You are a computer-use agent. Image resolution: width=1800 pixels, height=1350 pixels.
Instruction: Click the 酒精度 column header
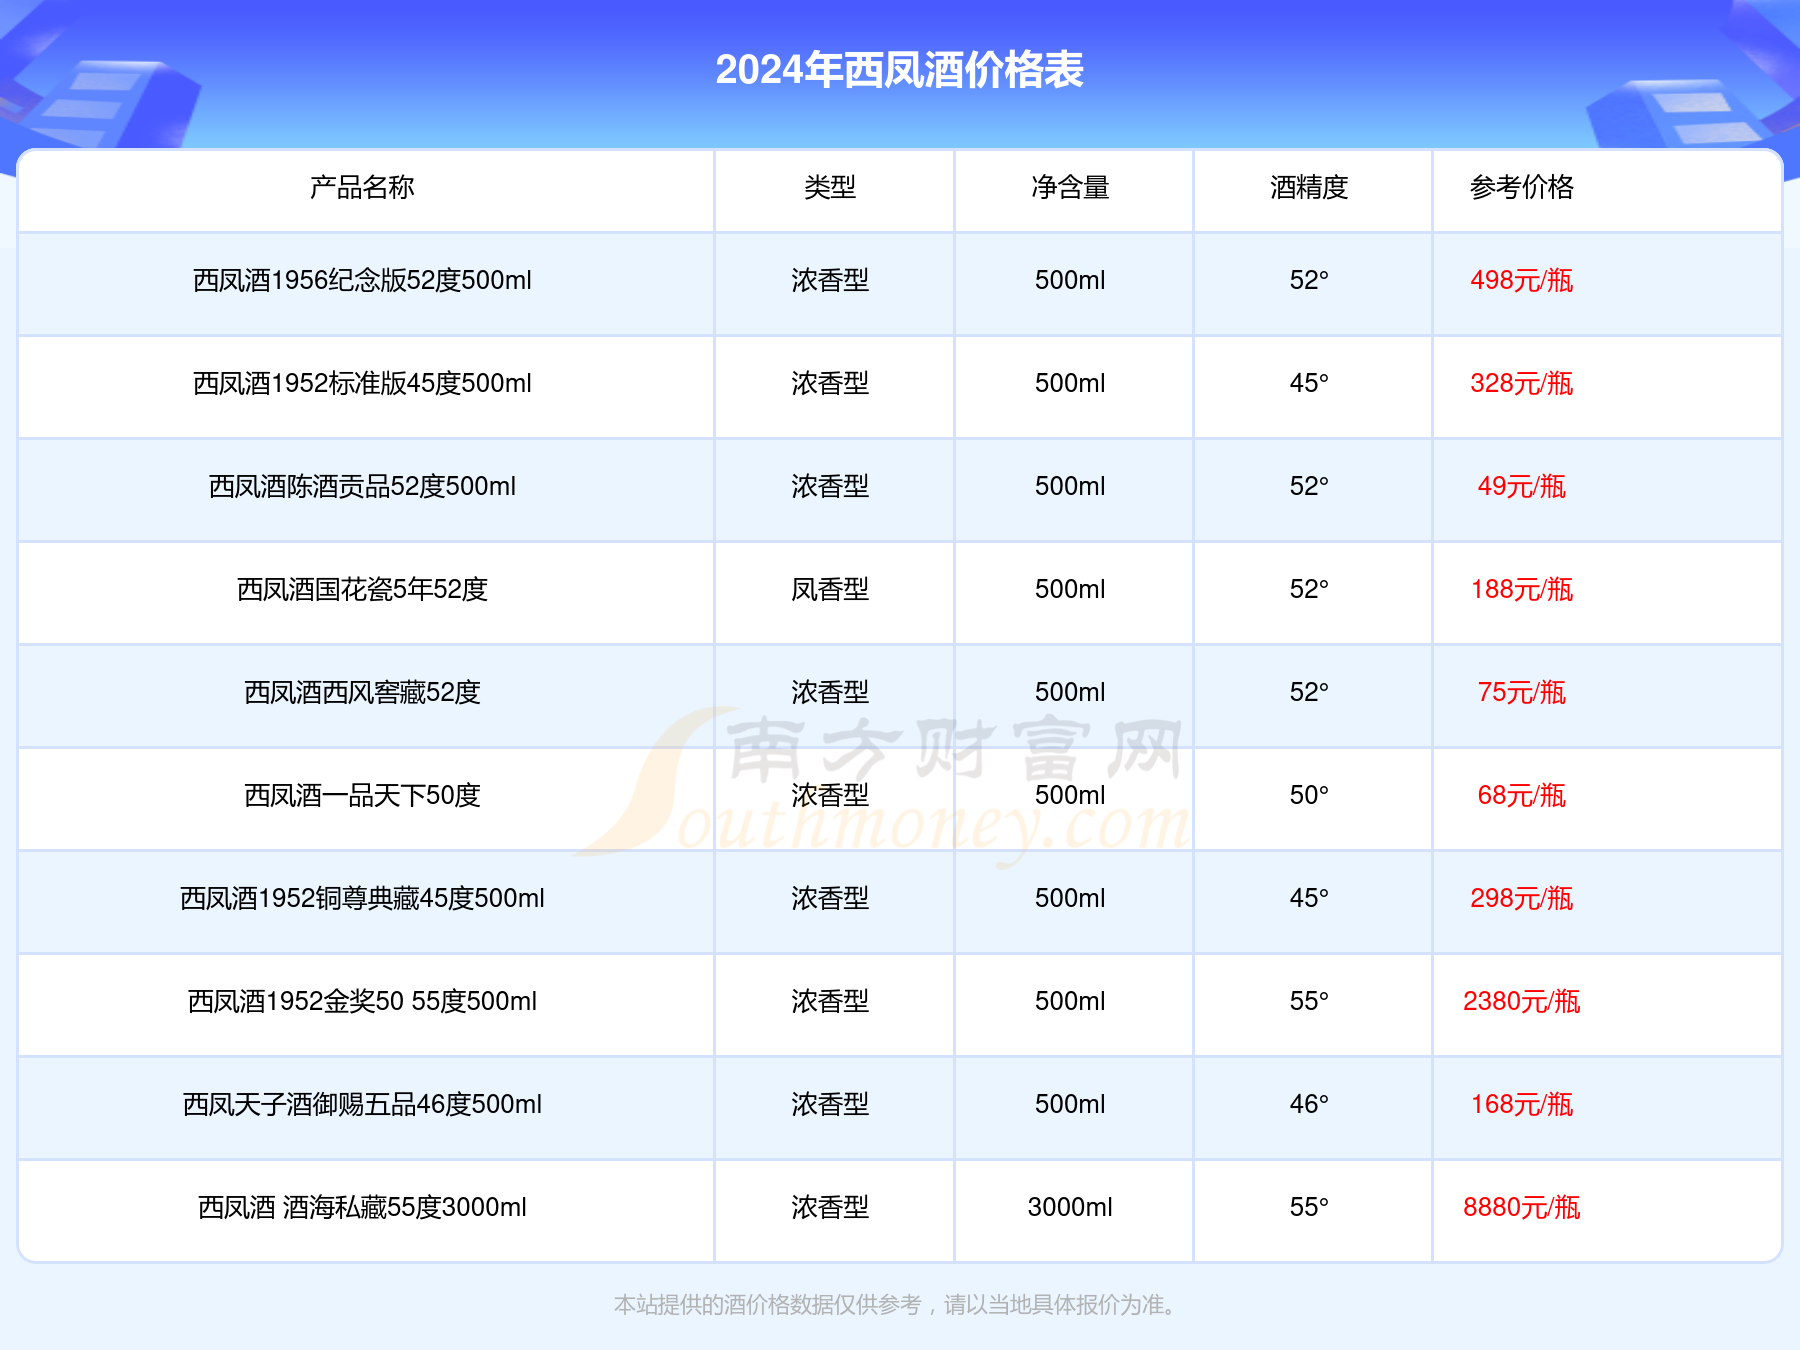point(1309,187)
